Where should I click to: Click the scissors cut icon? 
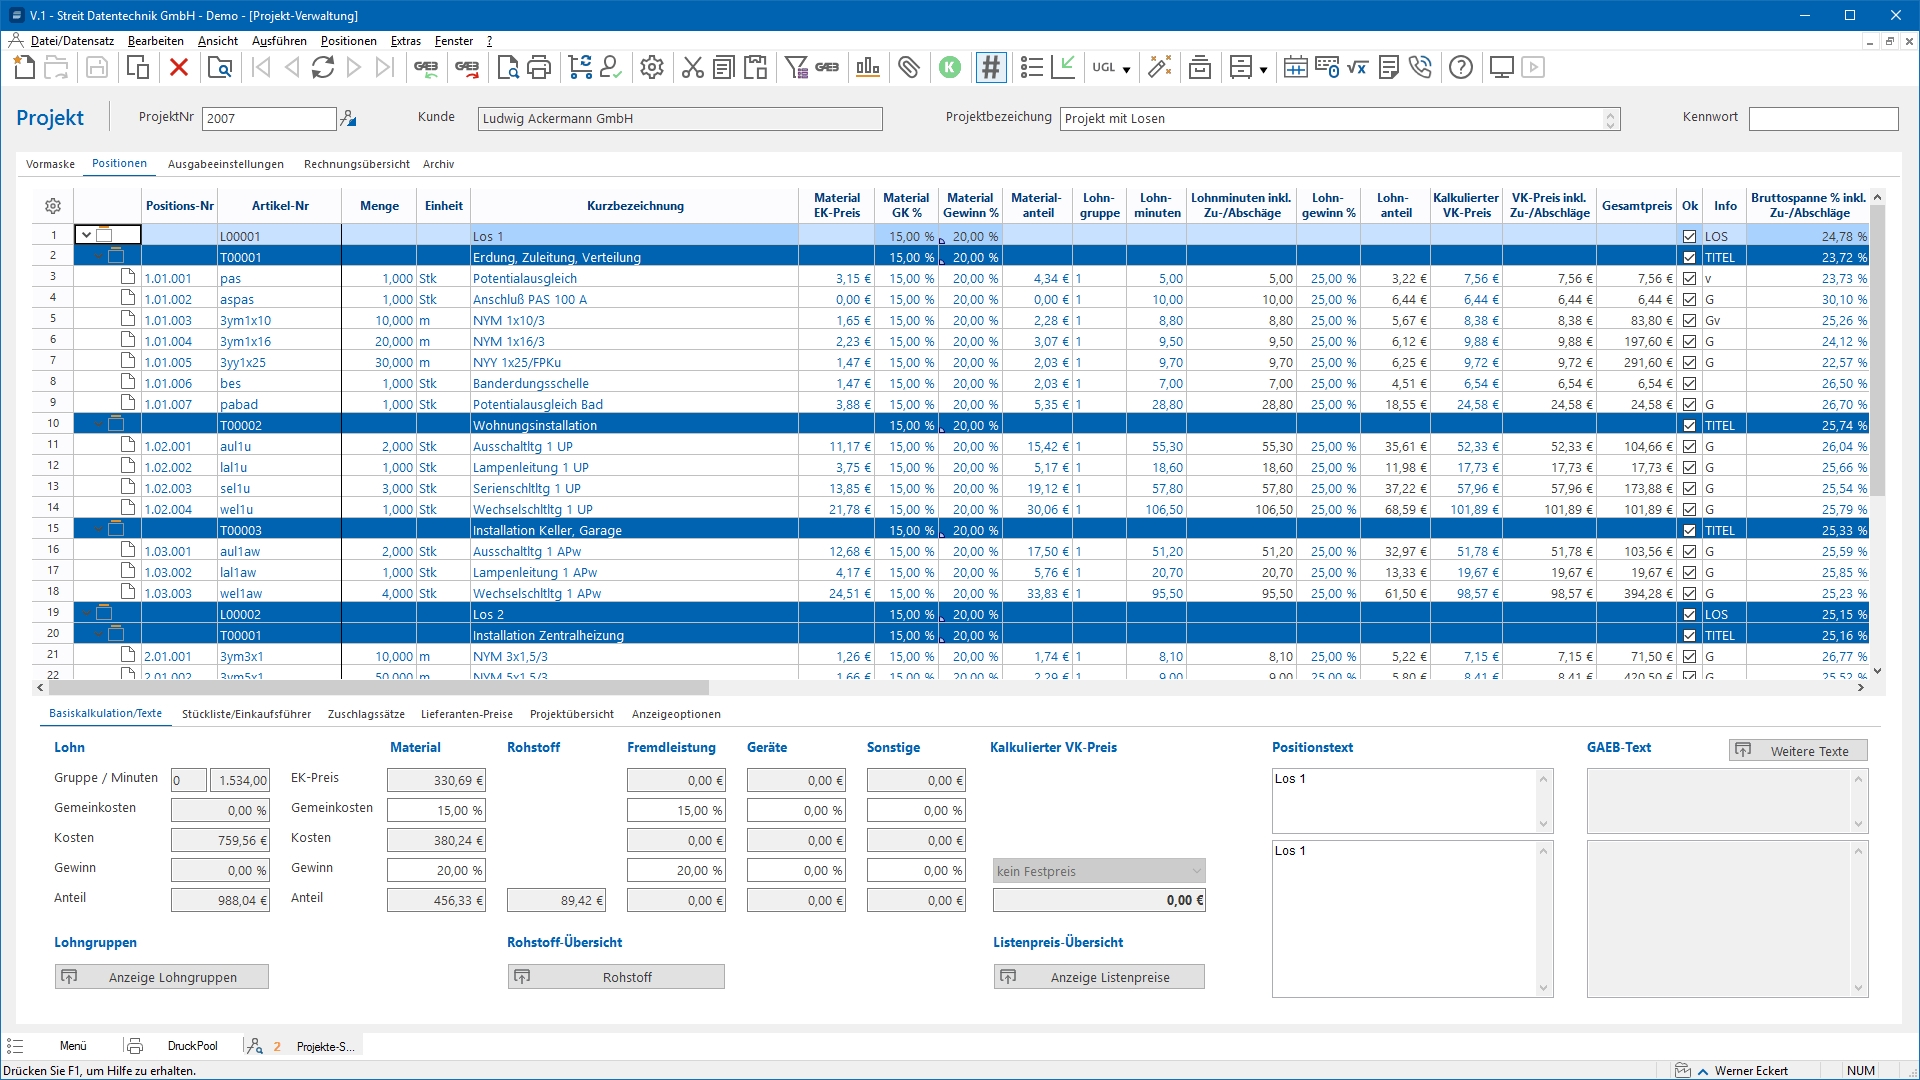692,68
